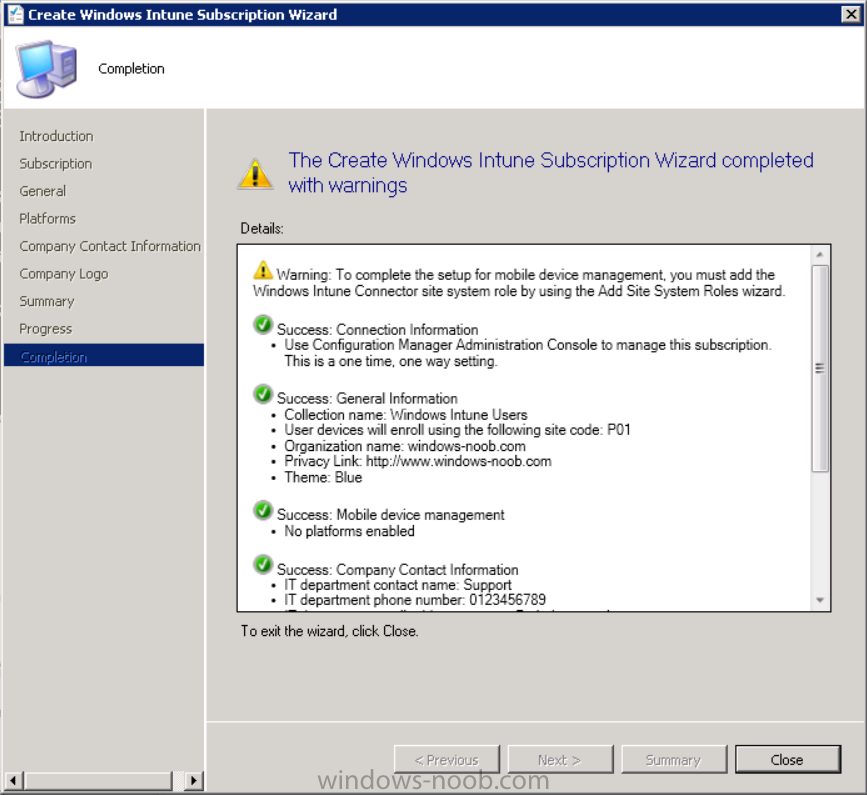Image resolution: width=867 pixels, height=795 pixels.
Task: Click details scrollbar down arrow
Action: pyautogui.click(x=820, y=600)
